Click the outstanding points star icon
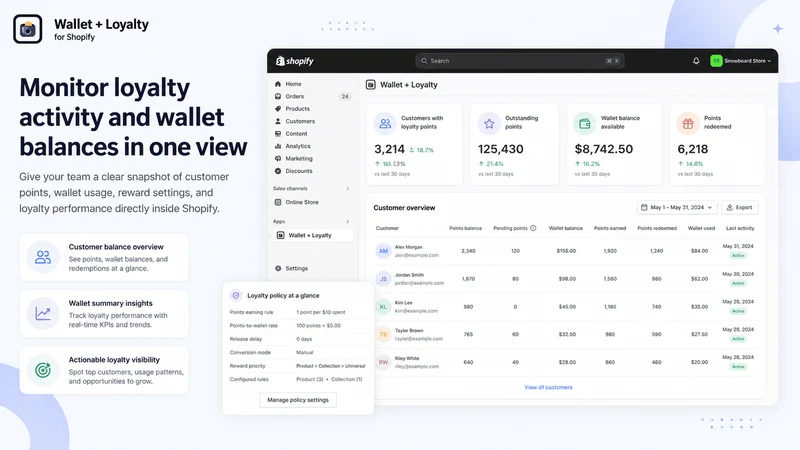The height and width of the screenshot is (450, 800). (489, 123)
